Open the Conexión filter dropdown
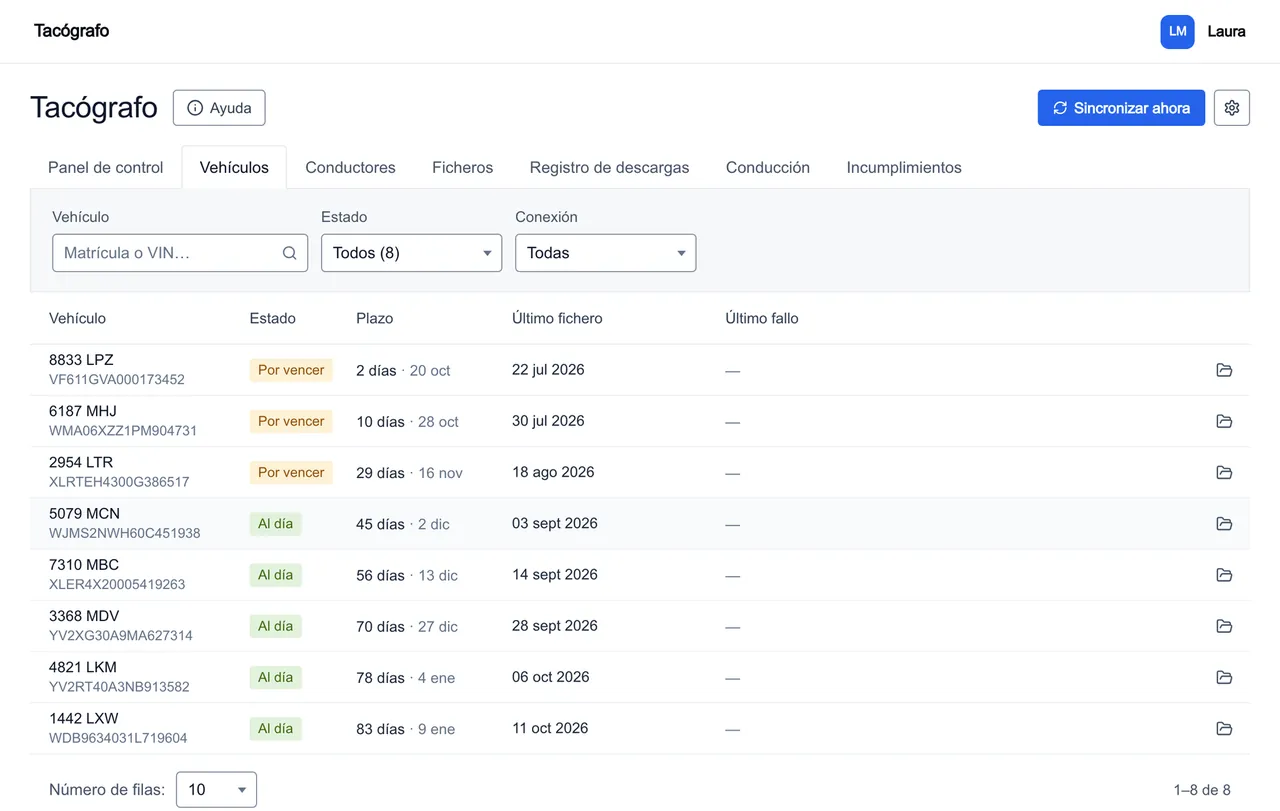 (x=605, y=253)
